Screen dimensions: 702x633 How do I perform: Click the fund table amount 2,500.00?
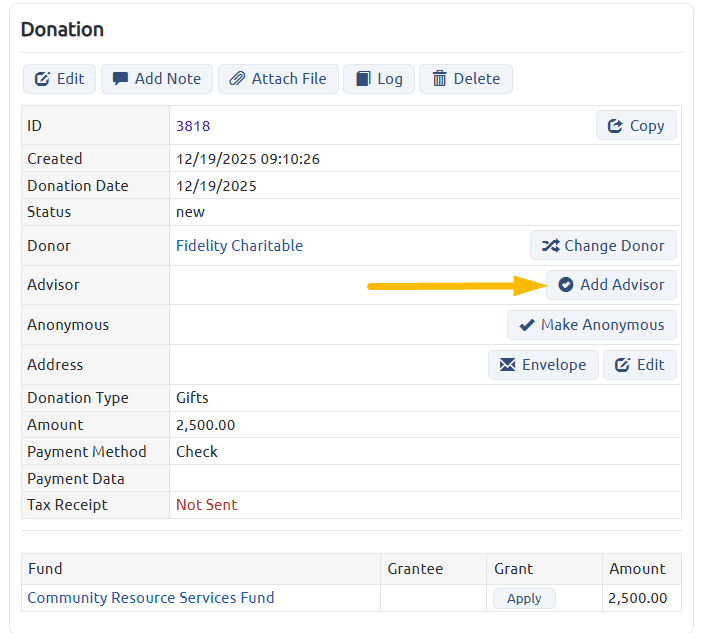(638, 598)
